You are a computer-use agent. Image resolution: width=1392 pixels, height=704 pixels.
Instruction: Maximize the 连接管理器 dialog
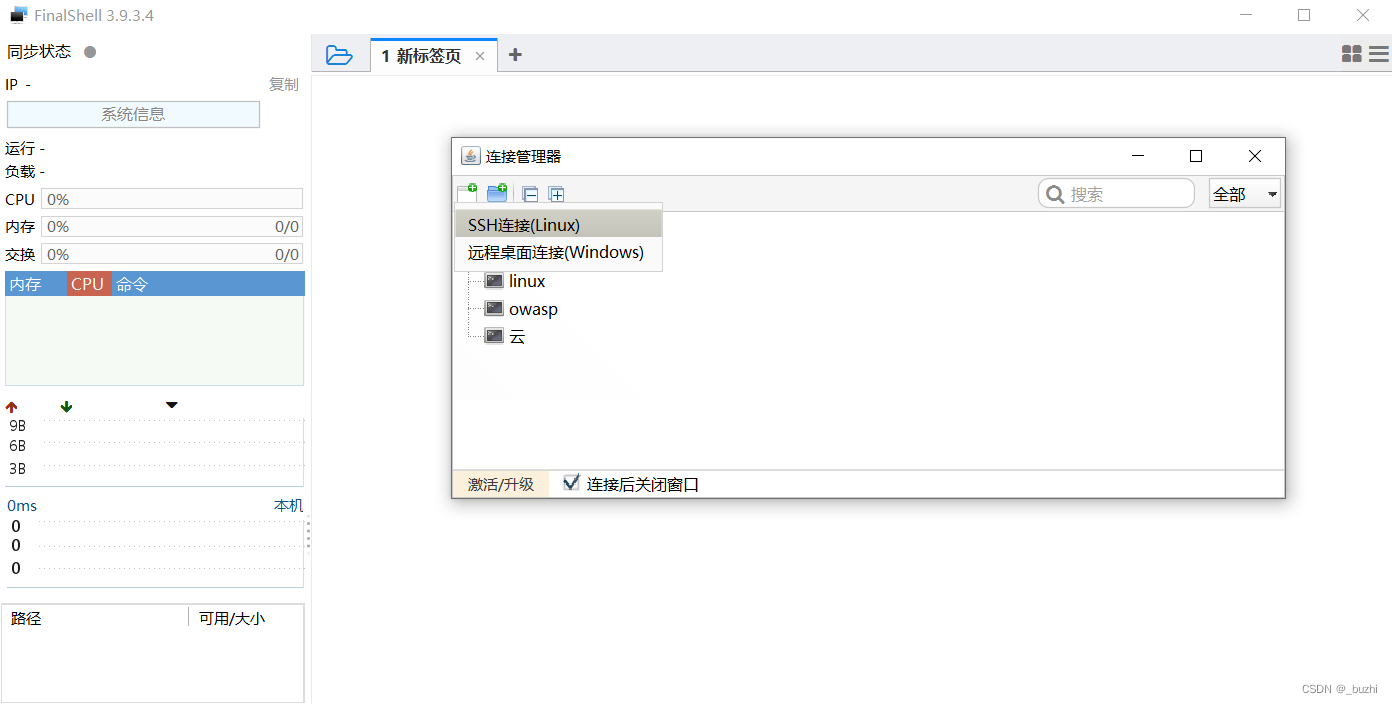[1195, 156]
